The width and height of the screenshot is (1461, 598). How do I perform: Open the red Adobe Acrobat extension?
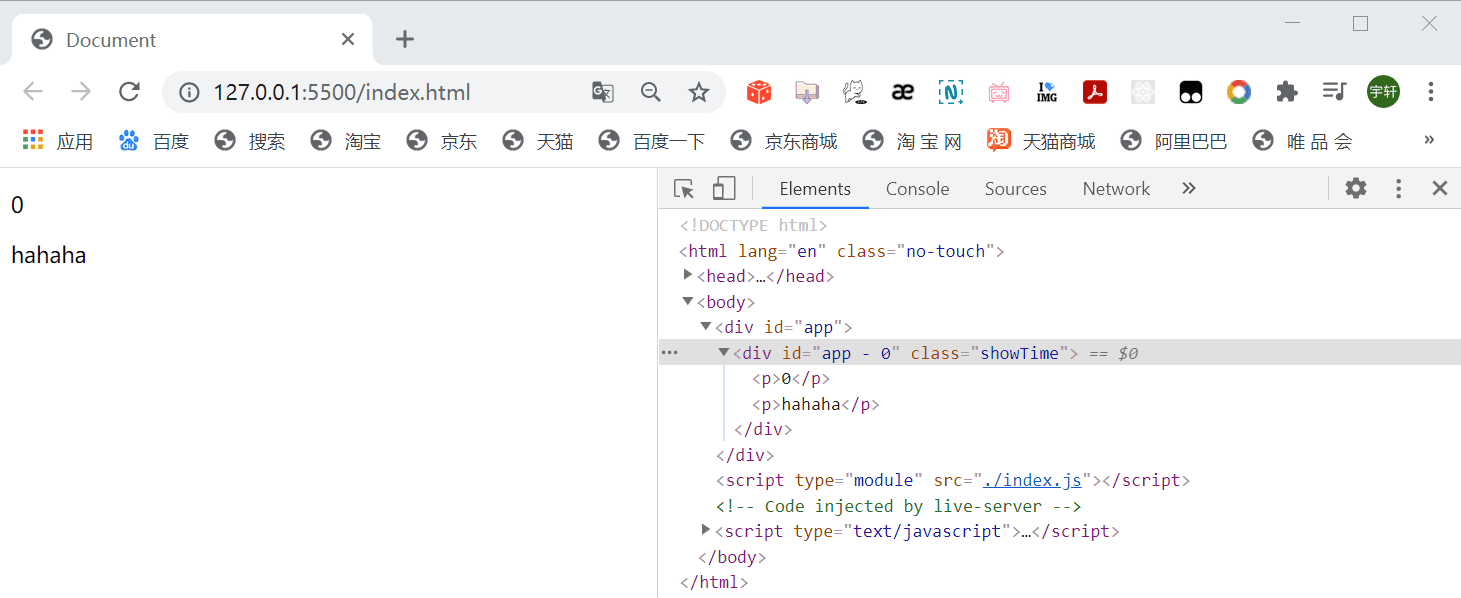pyautogui.click(x=1095, y=92)
